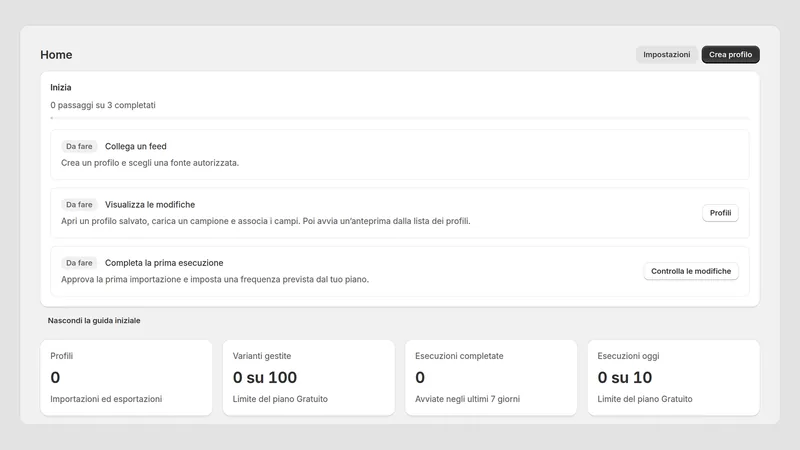Click the text Importazioni ed esportazioni

(106, 399)
